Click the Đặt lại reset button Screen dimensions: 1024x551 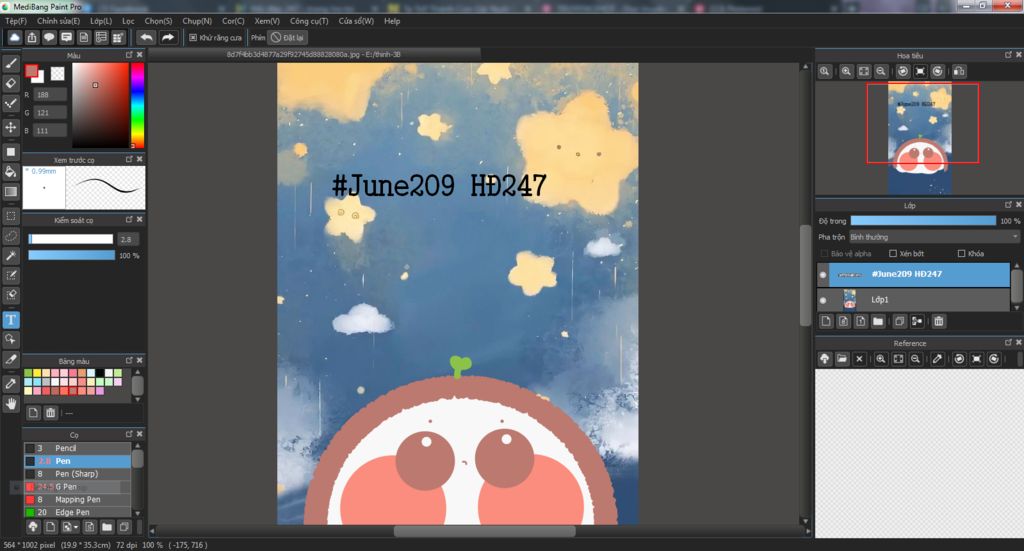coord(288,37)
